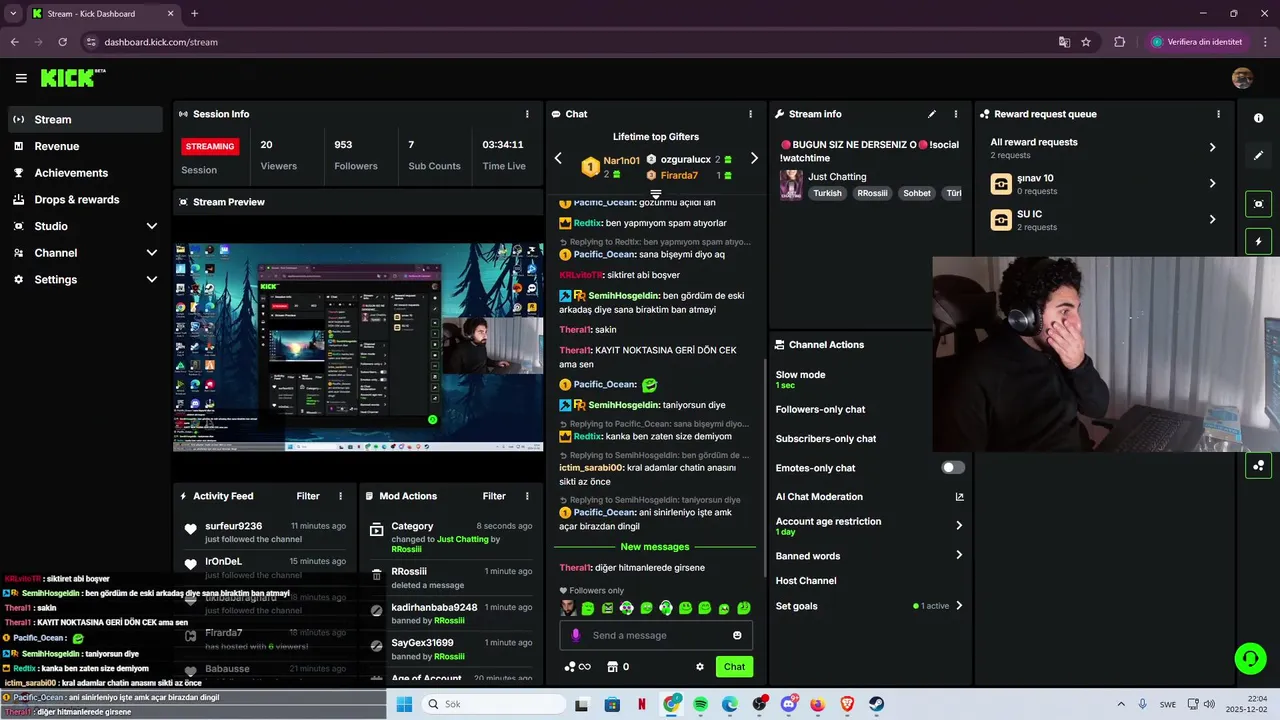Edit stream info with pencil icon

932,114
